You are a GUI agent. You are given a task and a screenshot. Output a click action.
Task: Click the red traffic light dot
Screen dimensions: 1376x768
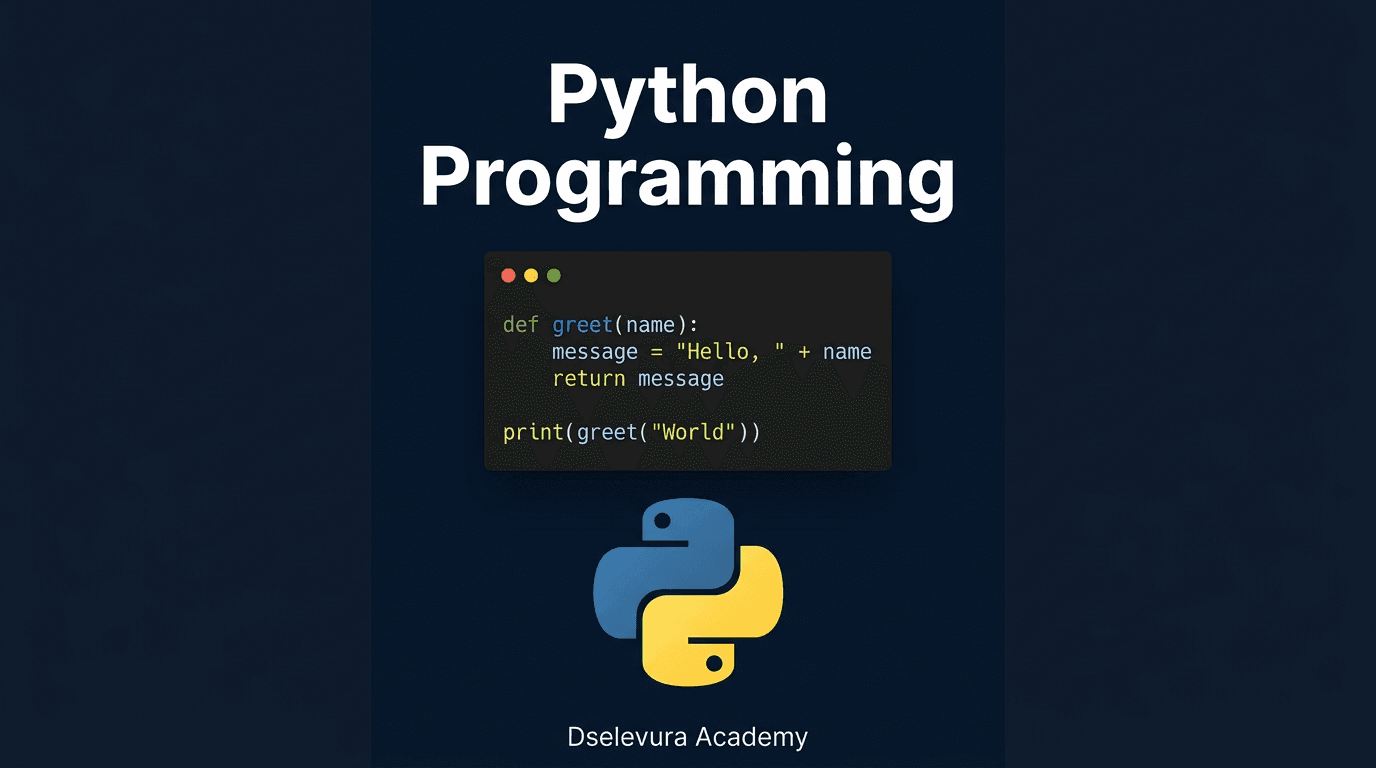point(509,274)
